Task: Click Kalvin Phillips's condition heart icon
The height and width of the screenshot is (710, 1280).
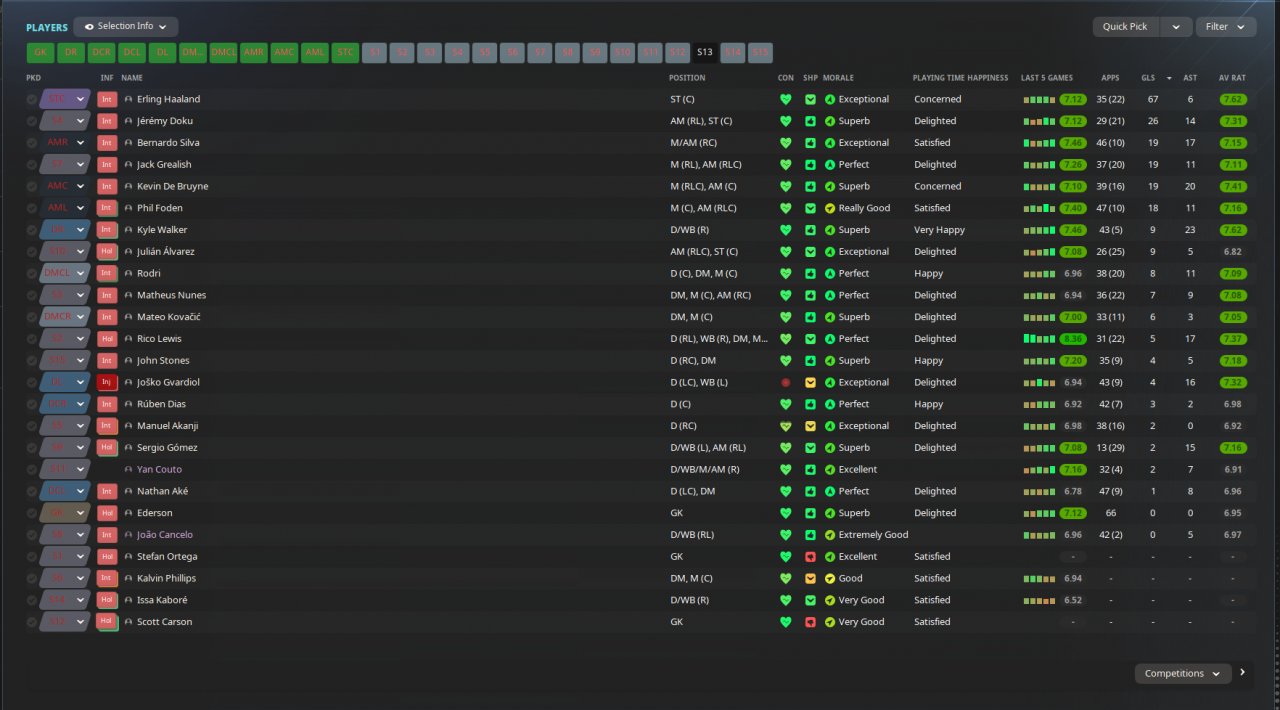Action: 785,578
